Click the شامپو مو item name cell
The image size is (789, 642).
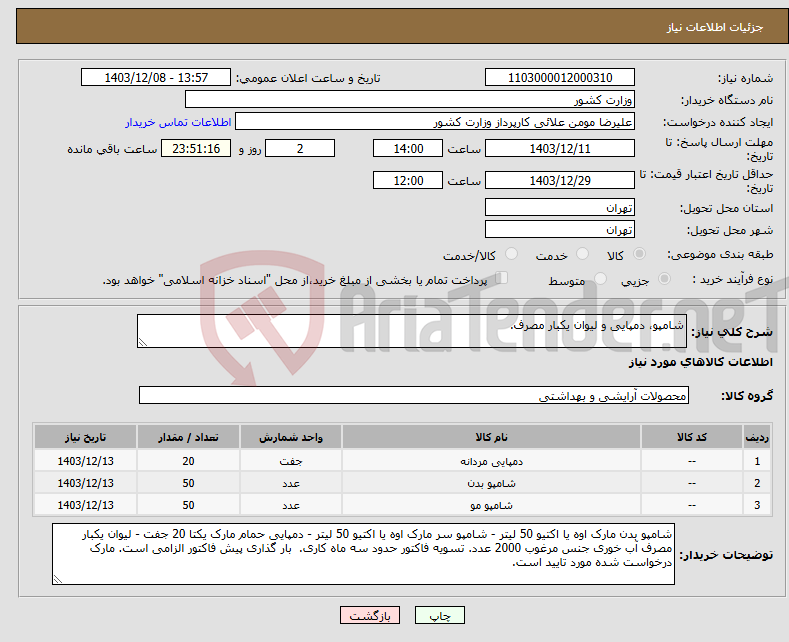(491, 505)
